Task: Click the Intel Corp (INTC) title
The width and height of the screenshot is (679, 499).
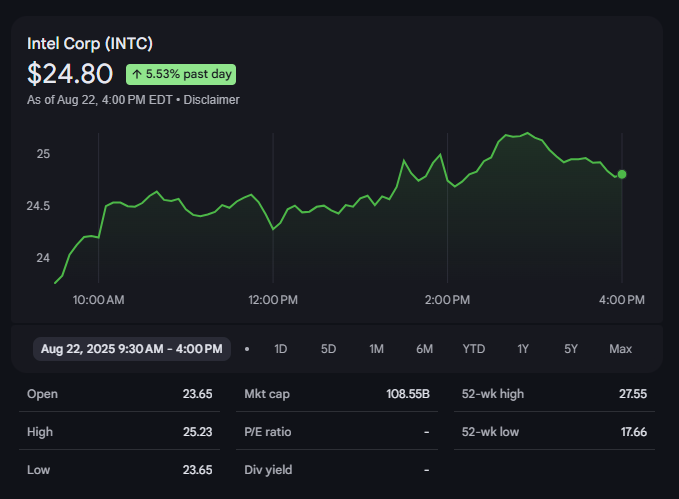Action: (x=90, y=43)
